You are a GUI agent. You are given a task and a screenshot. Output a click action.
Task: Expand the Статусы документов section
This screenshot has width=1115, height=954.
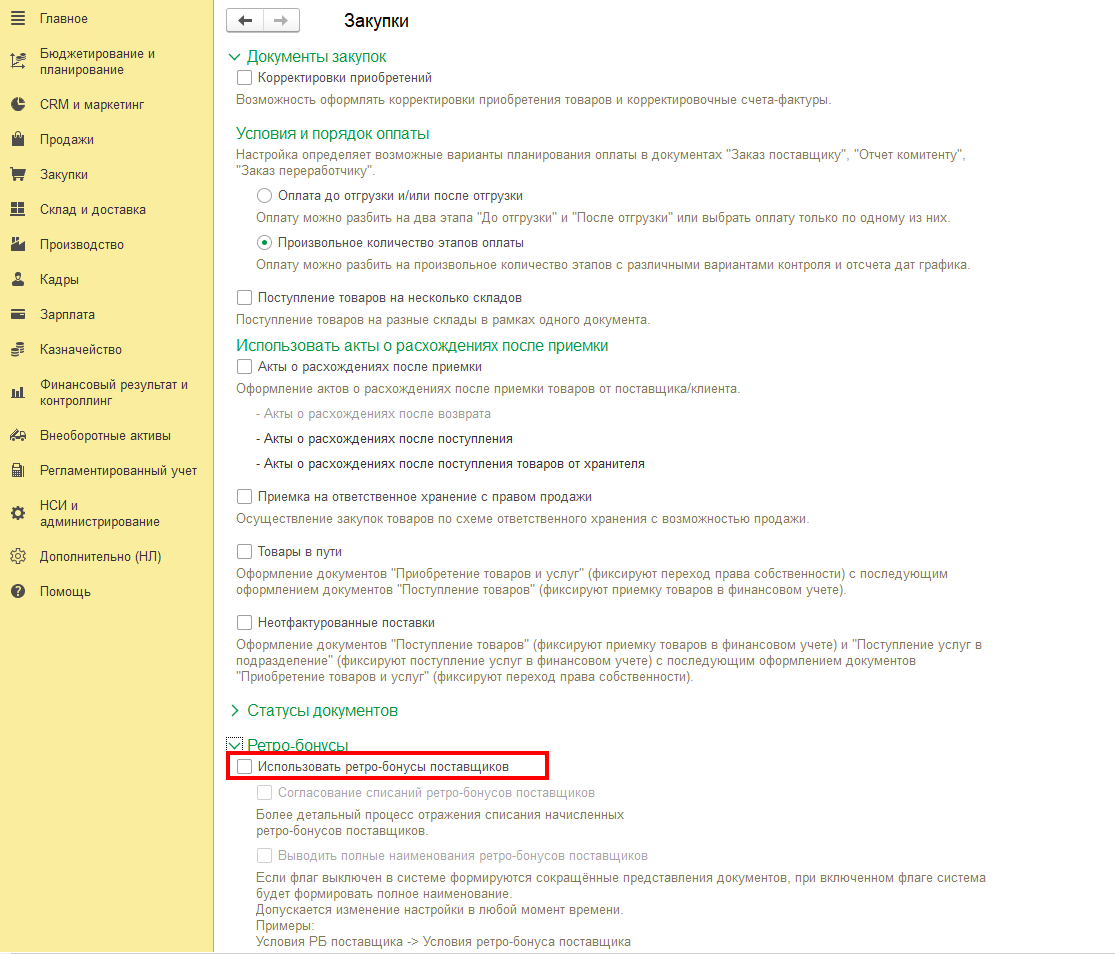point(235,710)
